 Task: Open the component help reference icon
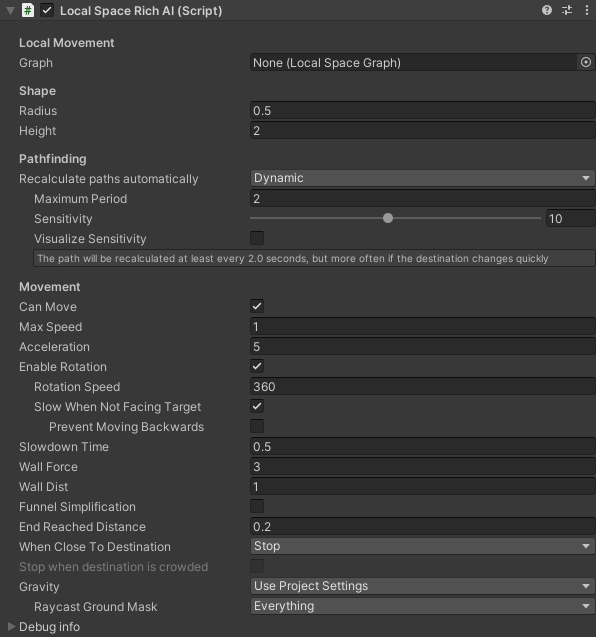pyautogui.click(x=547, y=10)
